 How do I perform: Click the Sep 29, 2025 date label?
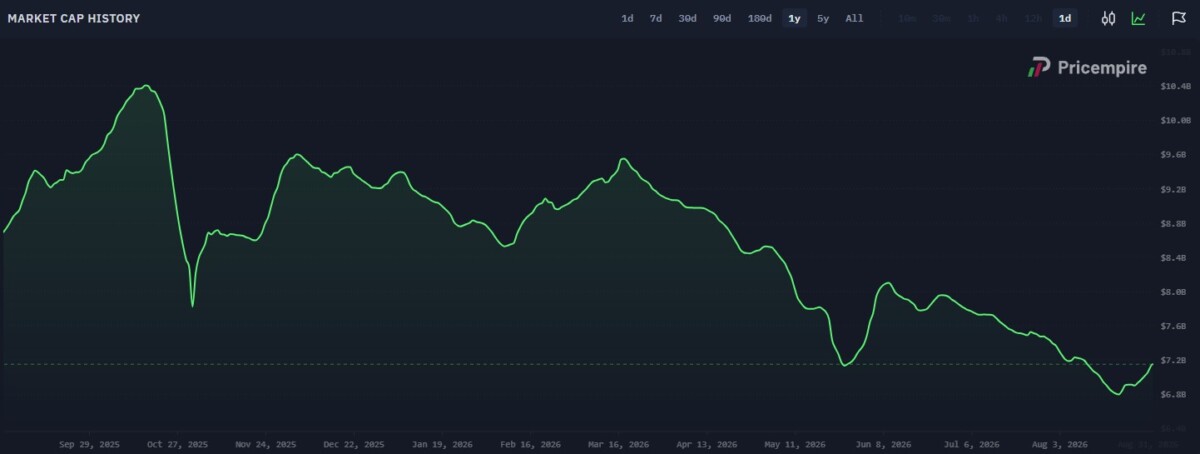(x=90, y=444)
